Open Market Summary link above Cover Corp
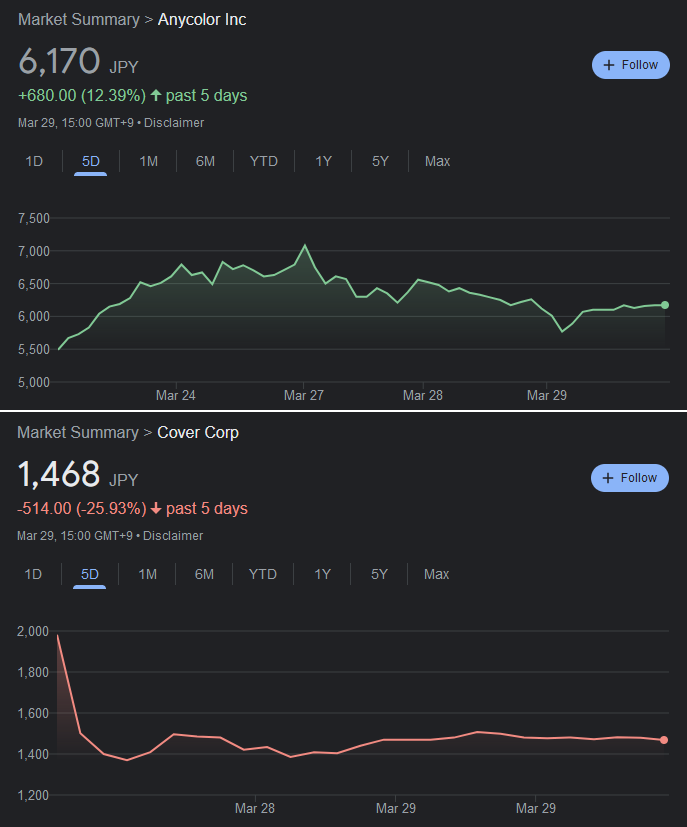 (78, 433)
